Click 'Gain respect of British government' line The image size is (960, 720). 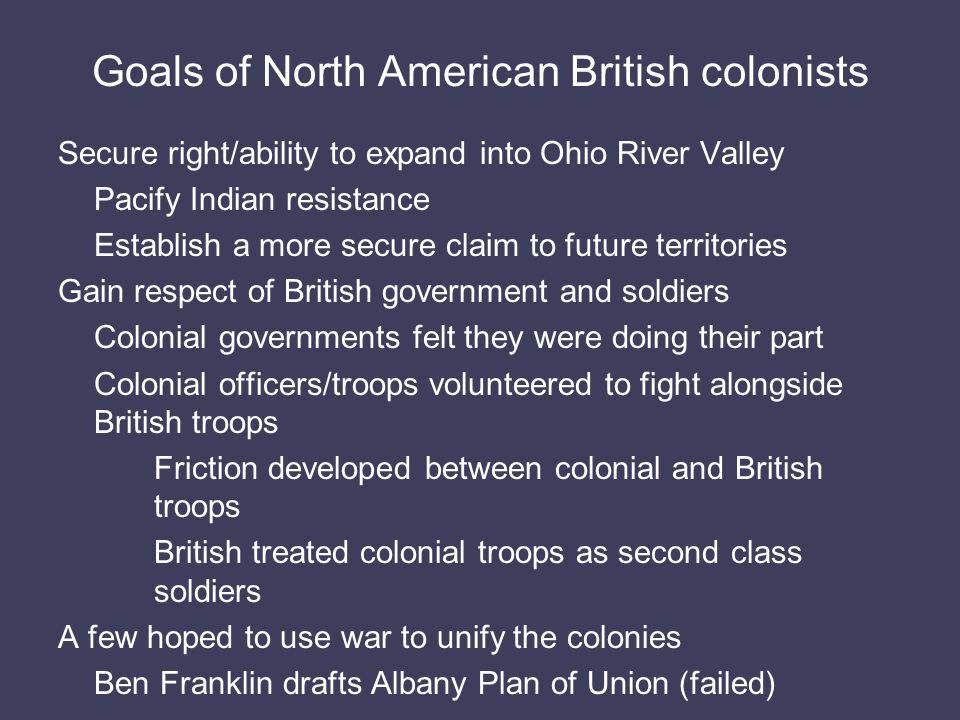394,291
